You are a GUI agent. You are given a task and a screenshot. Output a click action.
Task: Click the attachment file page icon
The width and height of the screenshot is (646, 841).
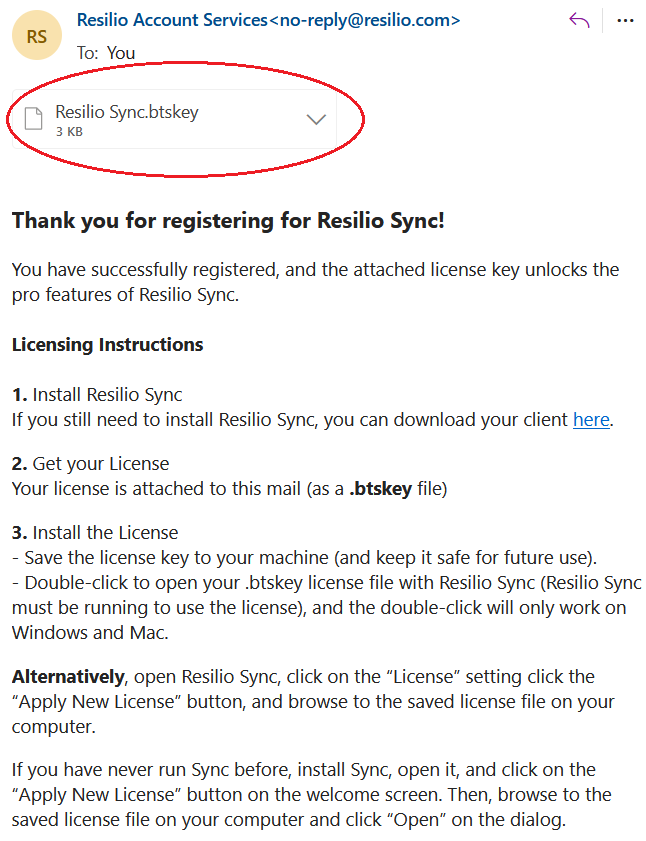pyautogui.click(x=34, y=119)
